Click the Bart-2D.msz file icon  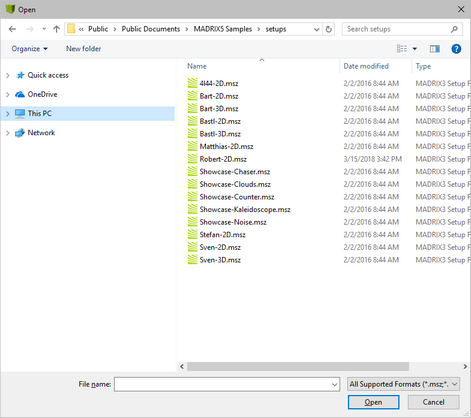pos(192,96)
